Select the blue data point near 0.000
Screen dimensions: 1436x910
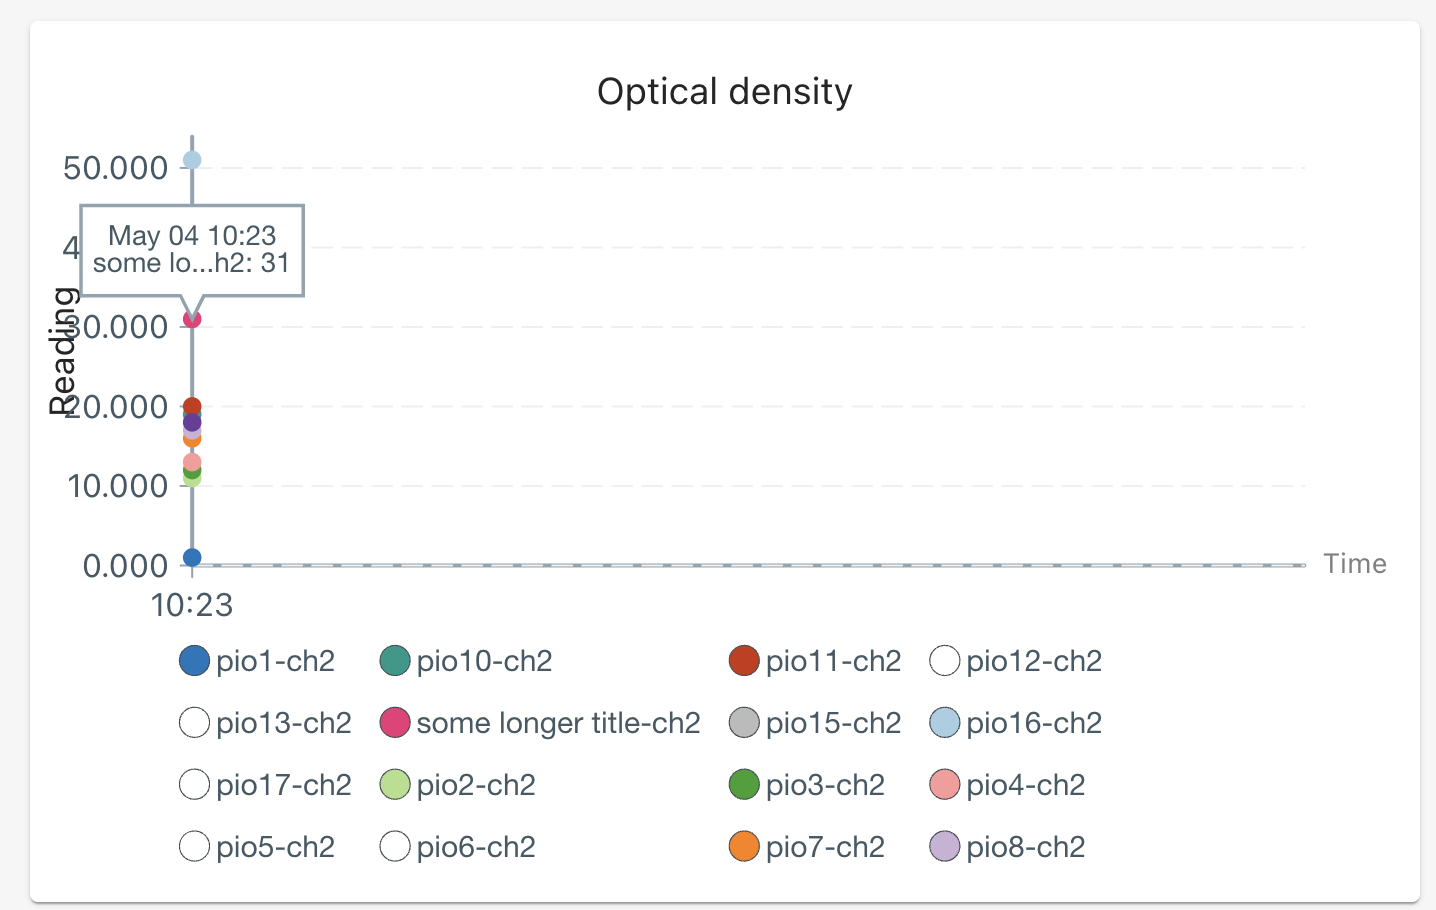tap(192, 558)
